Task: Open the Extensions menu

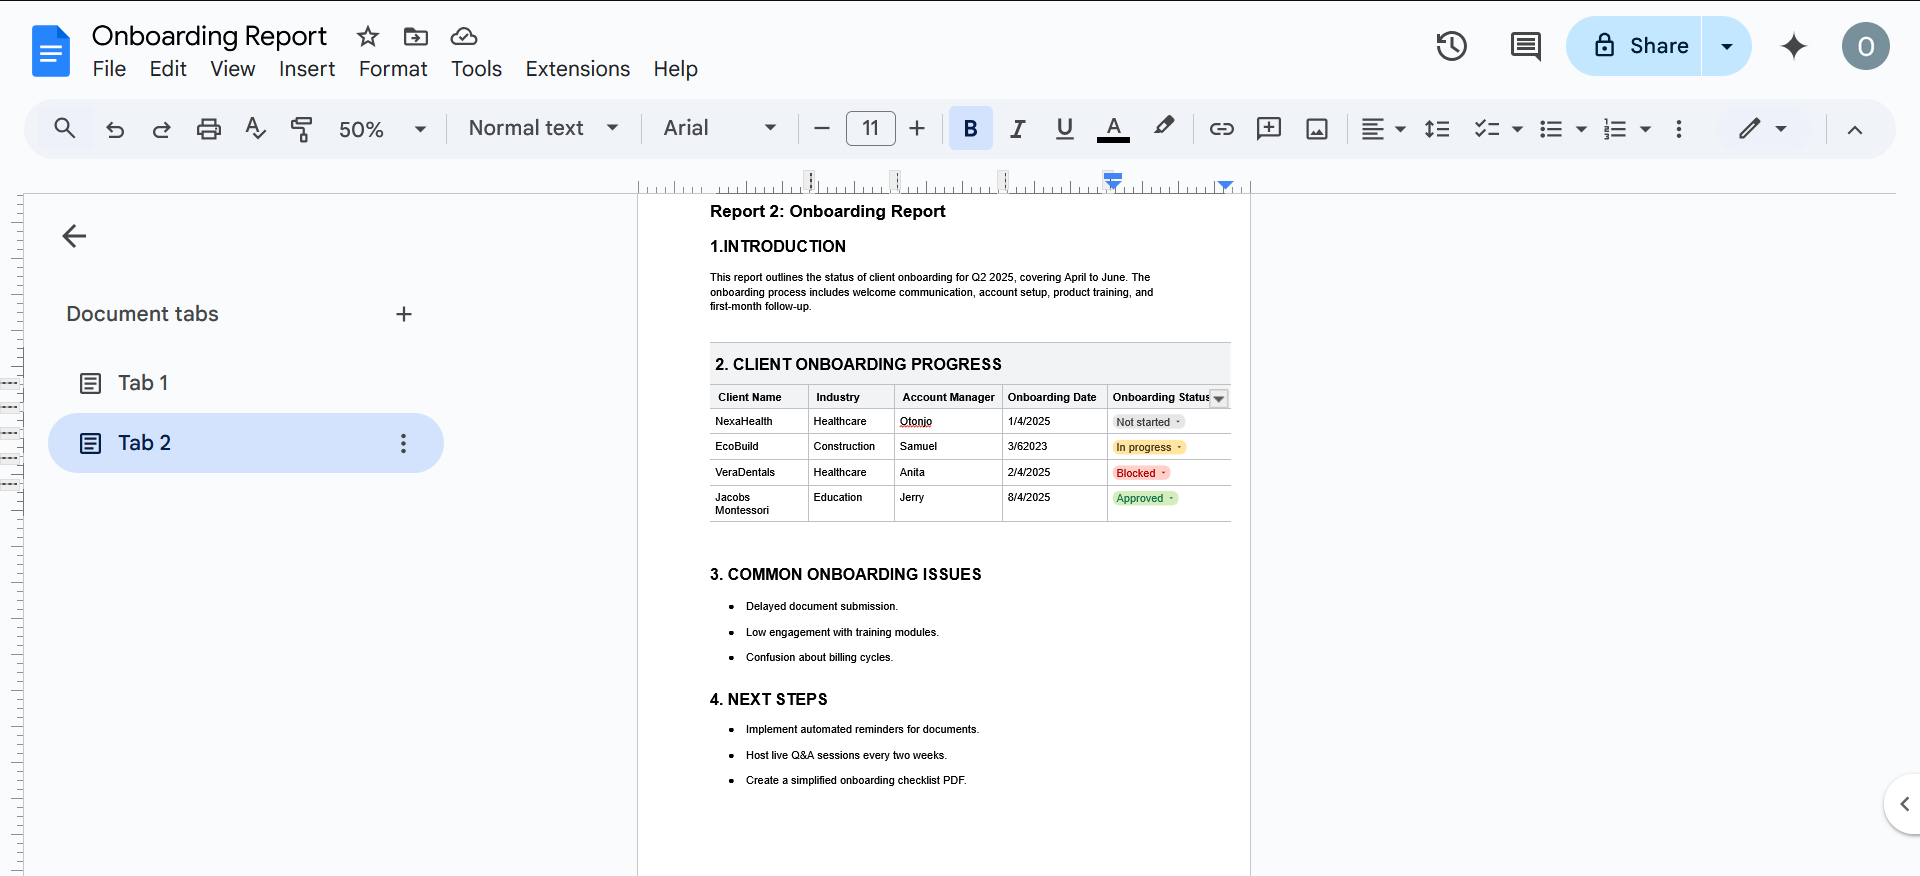Action: 578,69
